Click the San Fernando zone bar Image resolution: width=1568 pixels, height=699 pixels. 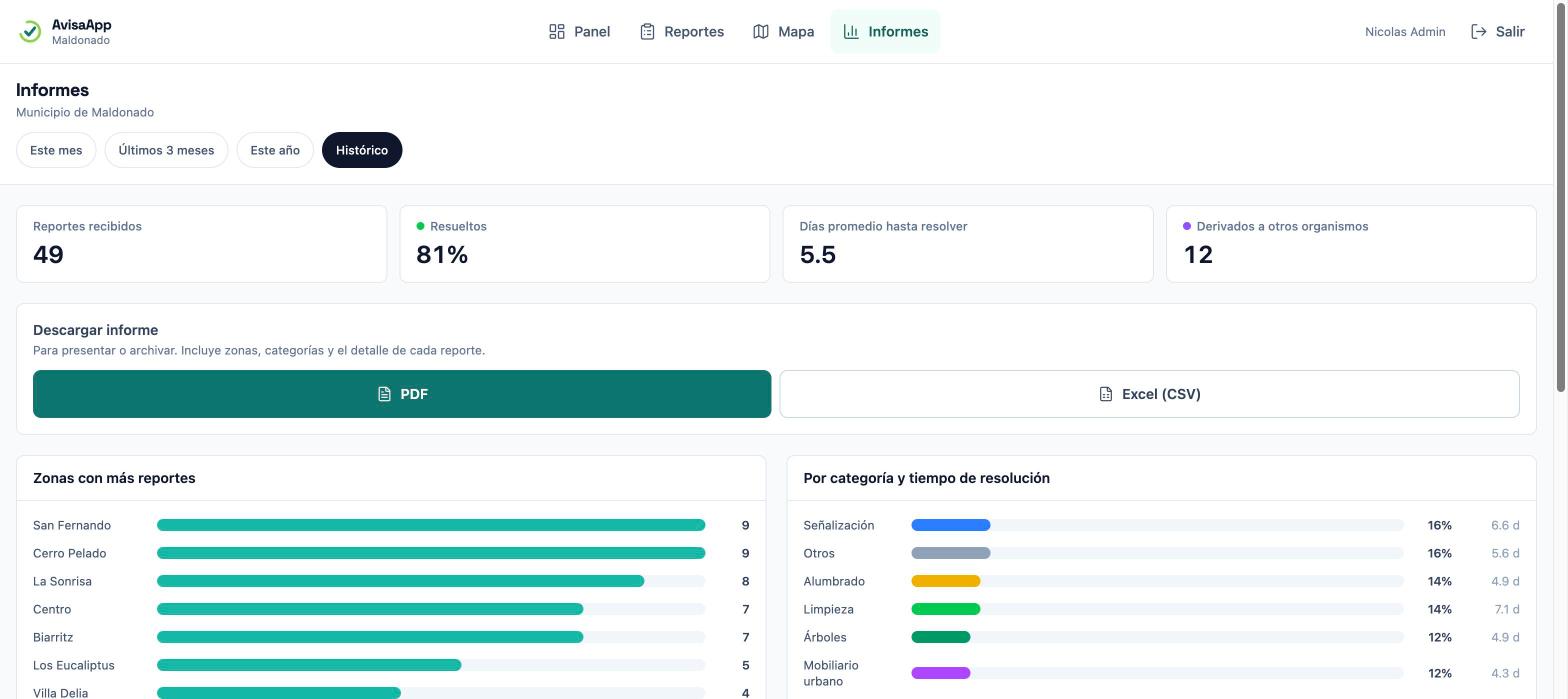tap(431, 525)
